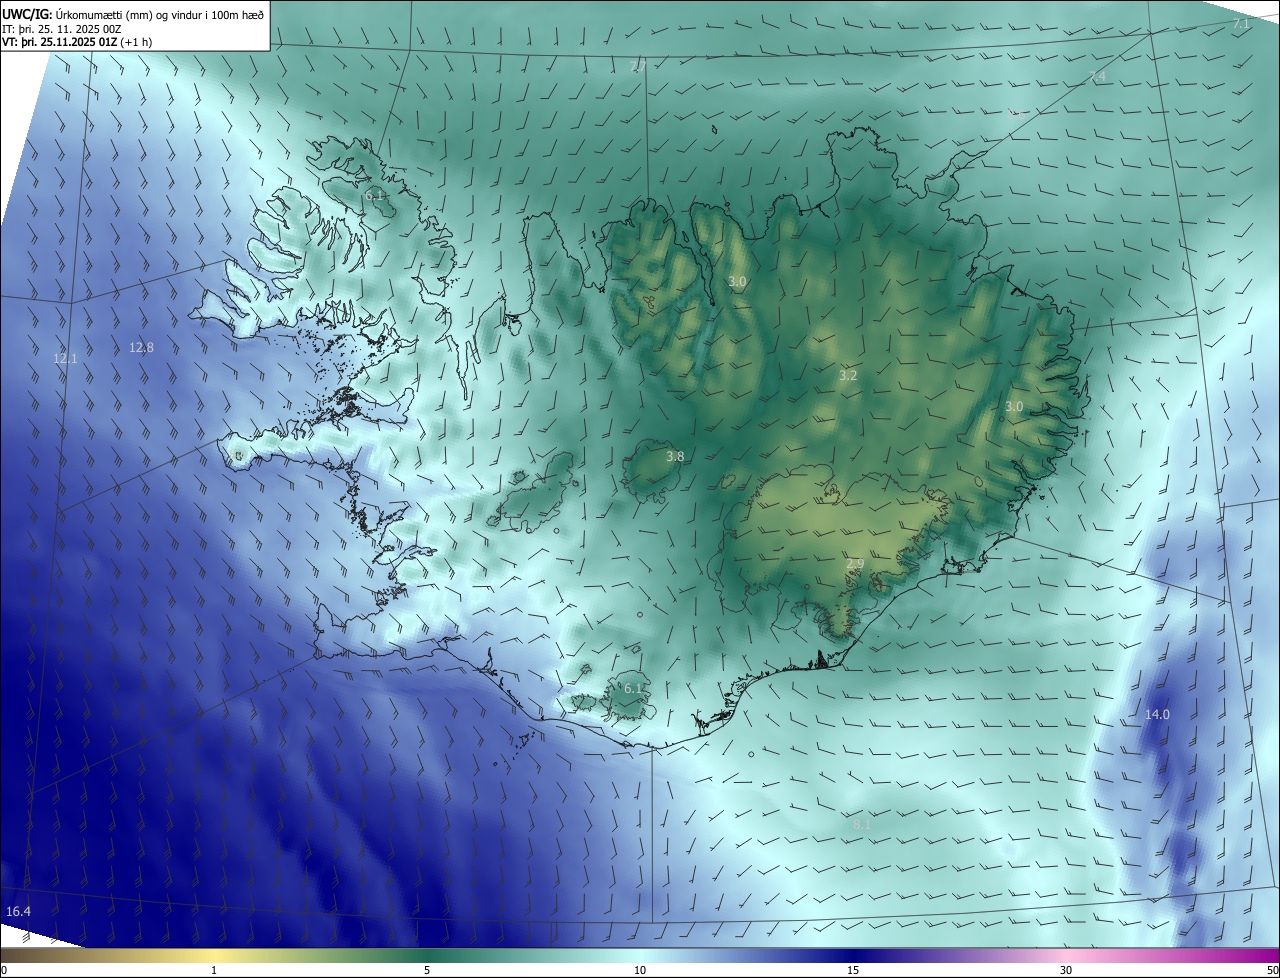
Task: Click the '0' tick on the colour scale
Action: [4, 971]
